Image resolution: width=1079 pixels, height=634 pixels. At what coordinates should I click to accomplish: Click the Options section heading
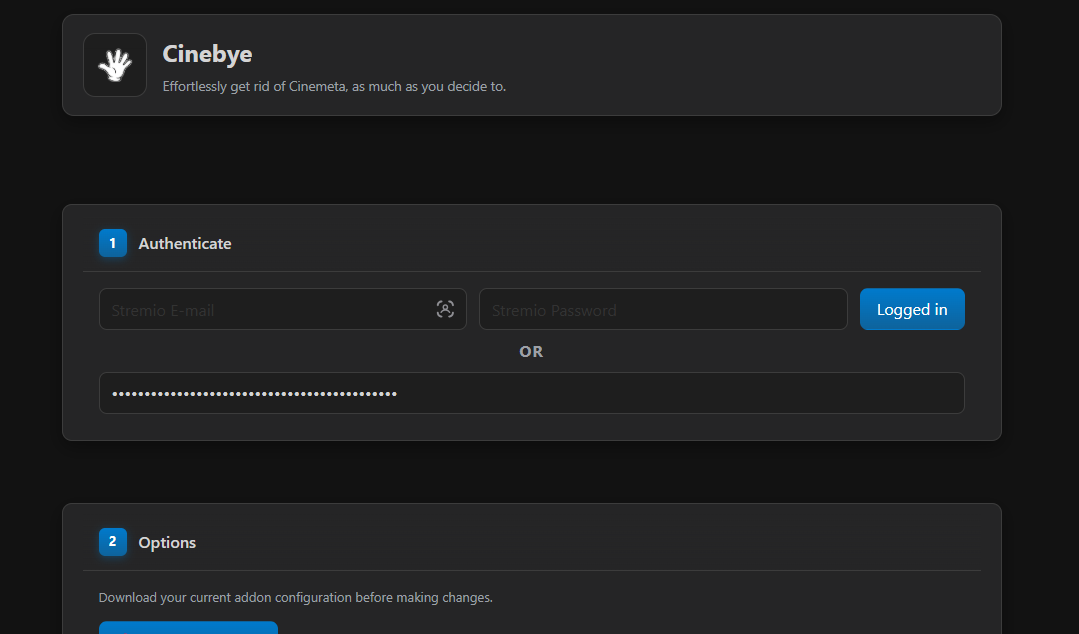click(167, 543)
